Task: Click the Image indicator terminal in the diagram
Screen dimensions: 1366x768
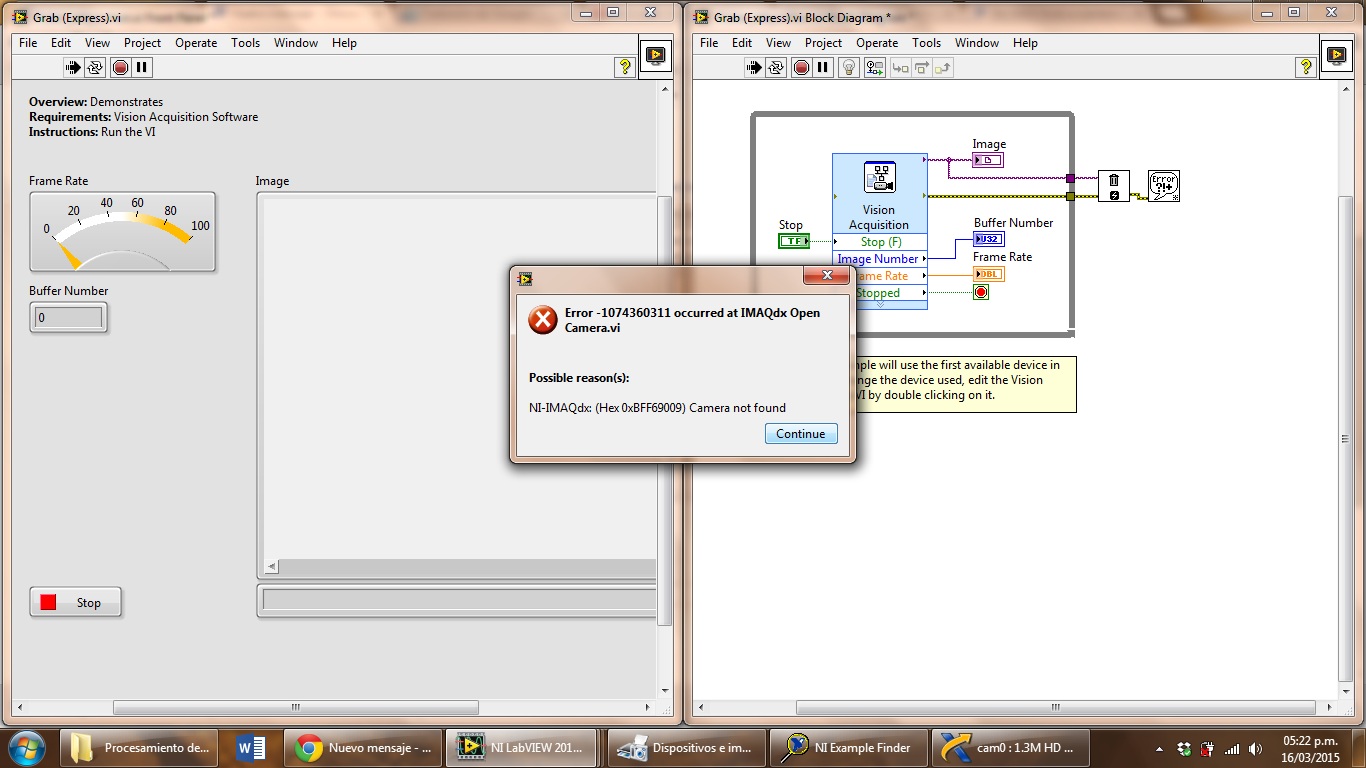Action: (x=988, y=160)
